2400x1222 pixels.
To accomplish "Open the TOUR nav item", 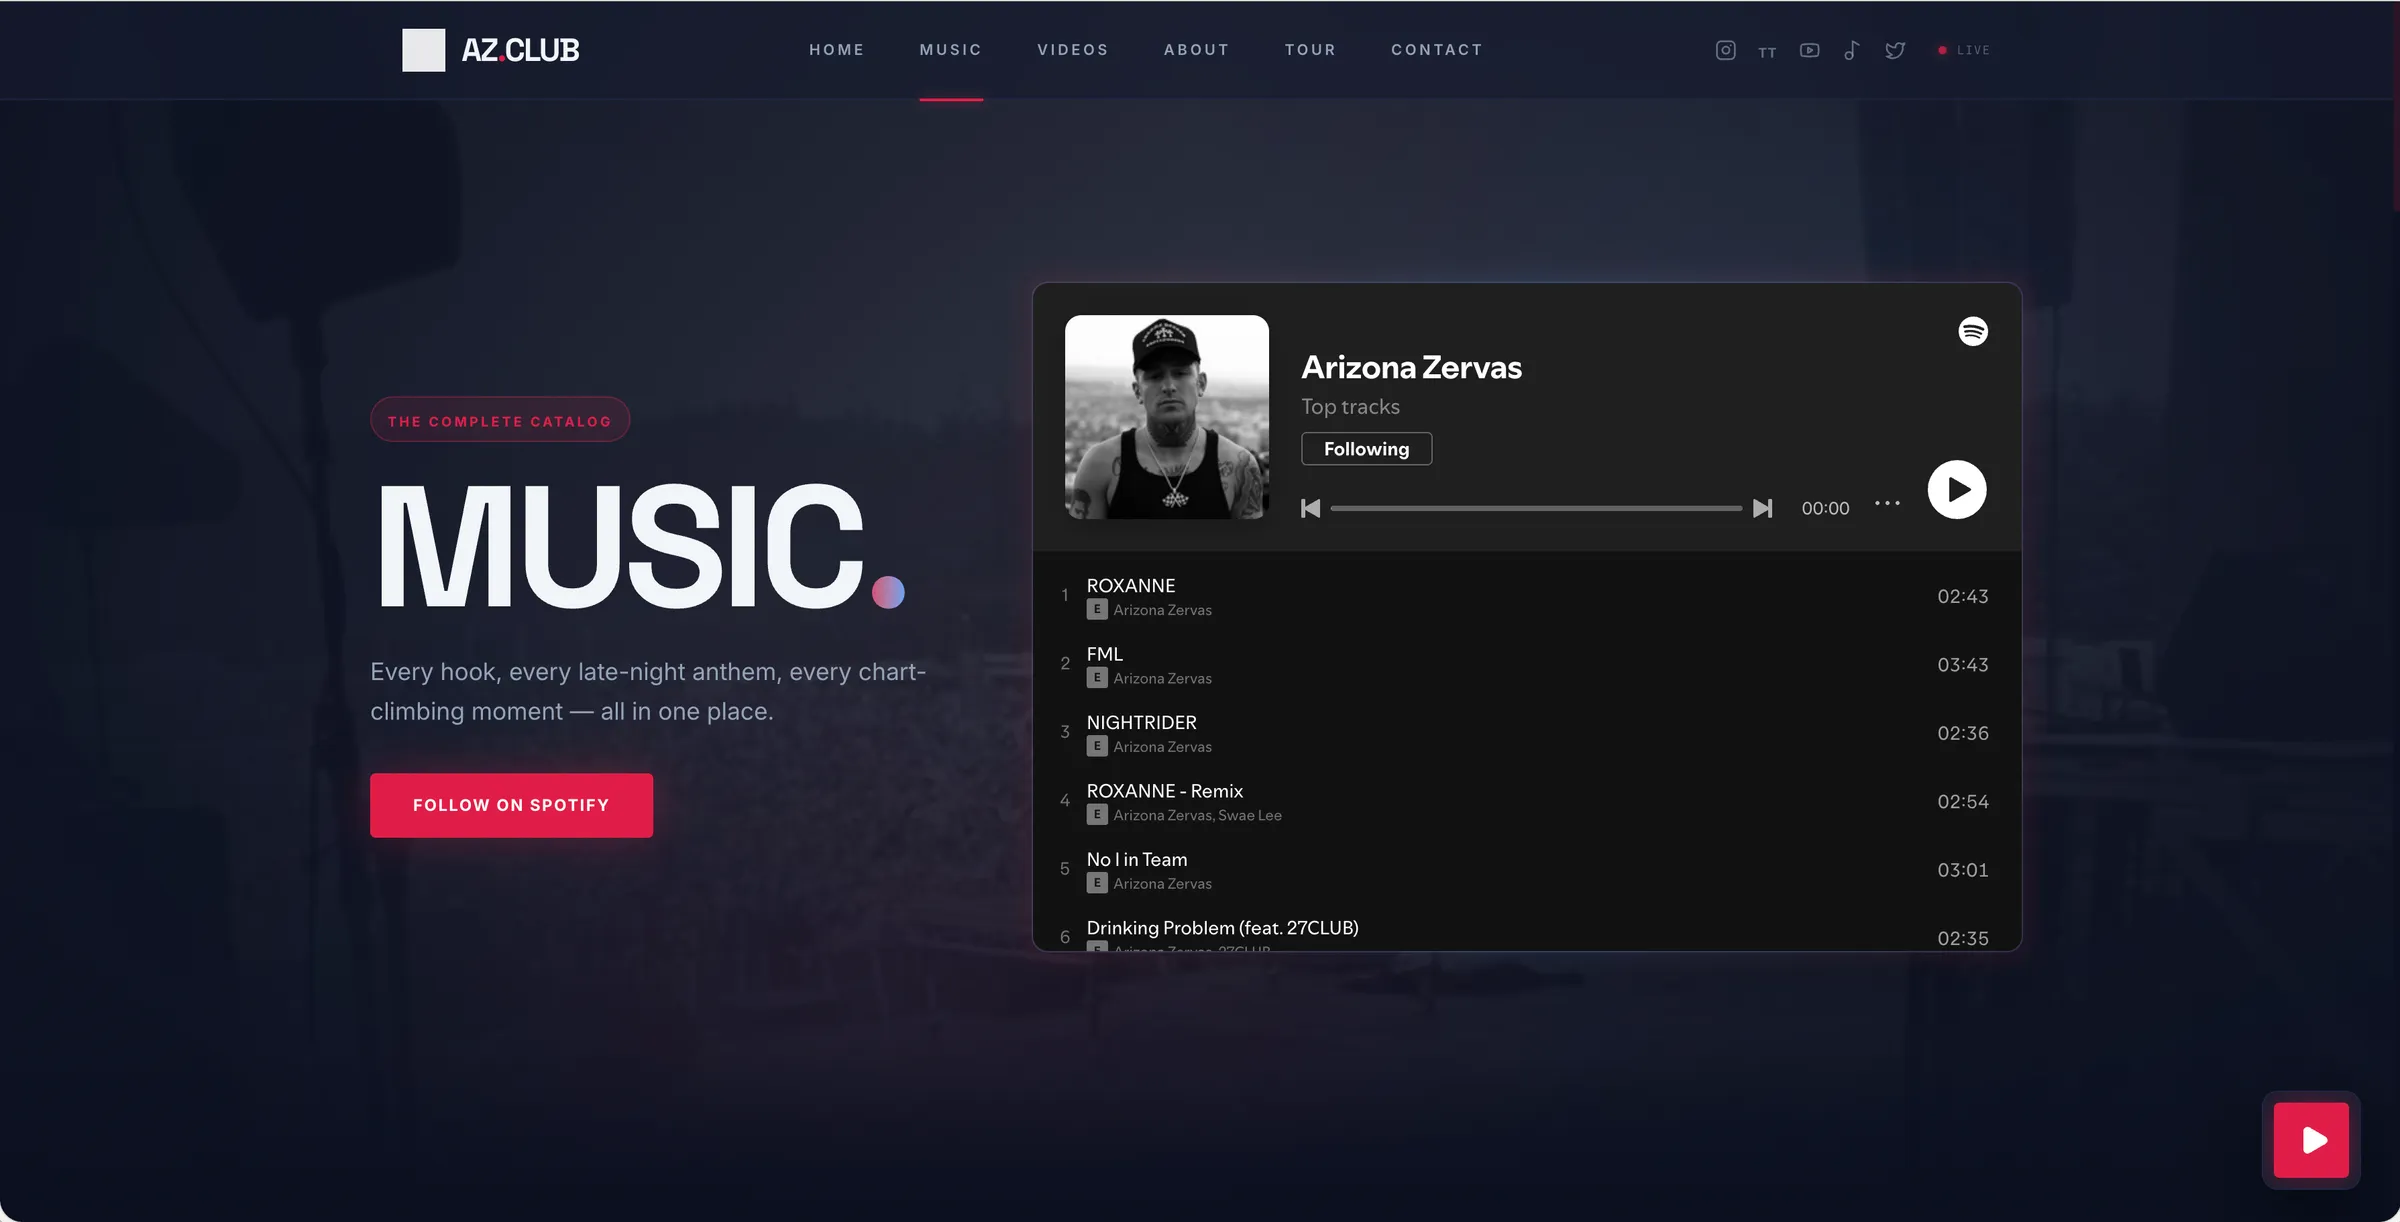I will [x=1310, y=50].
